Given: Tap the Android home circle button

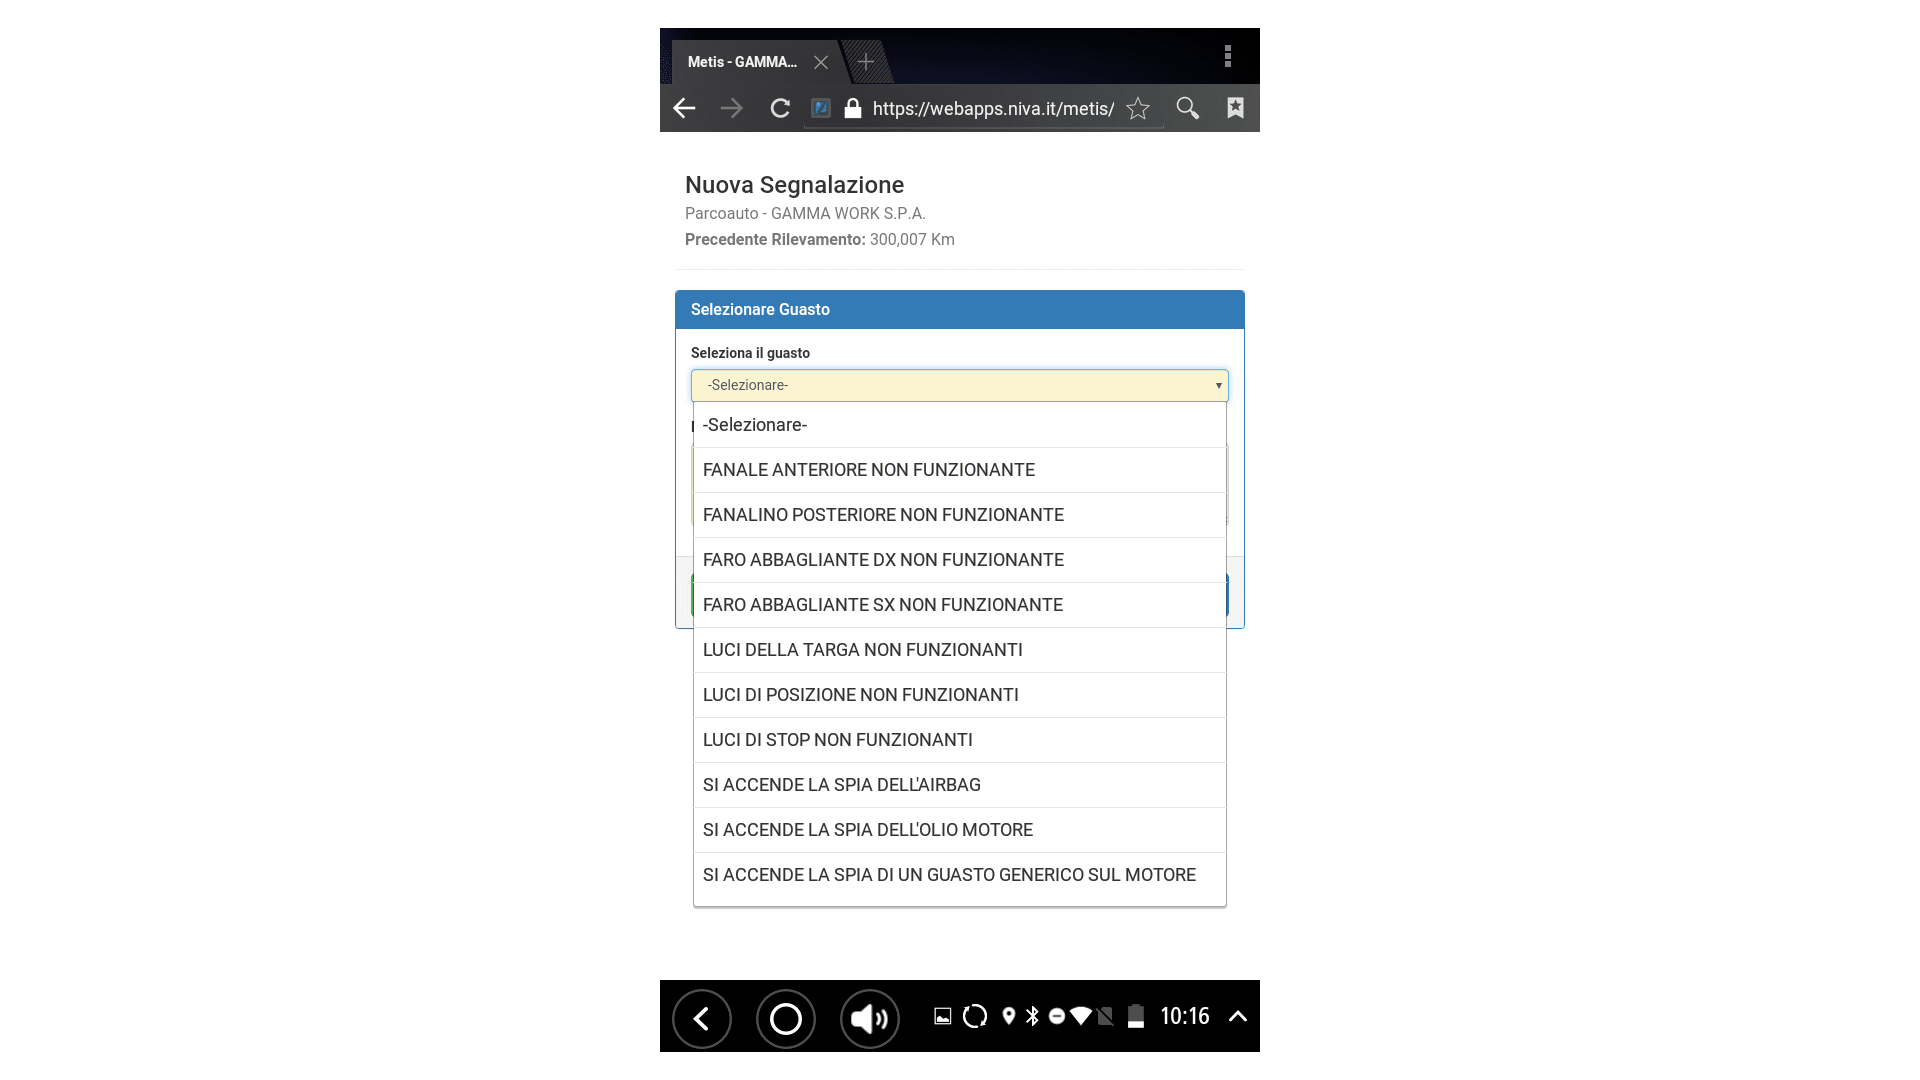Looking at the screenshot, I should (x=785, y=1018).
